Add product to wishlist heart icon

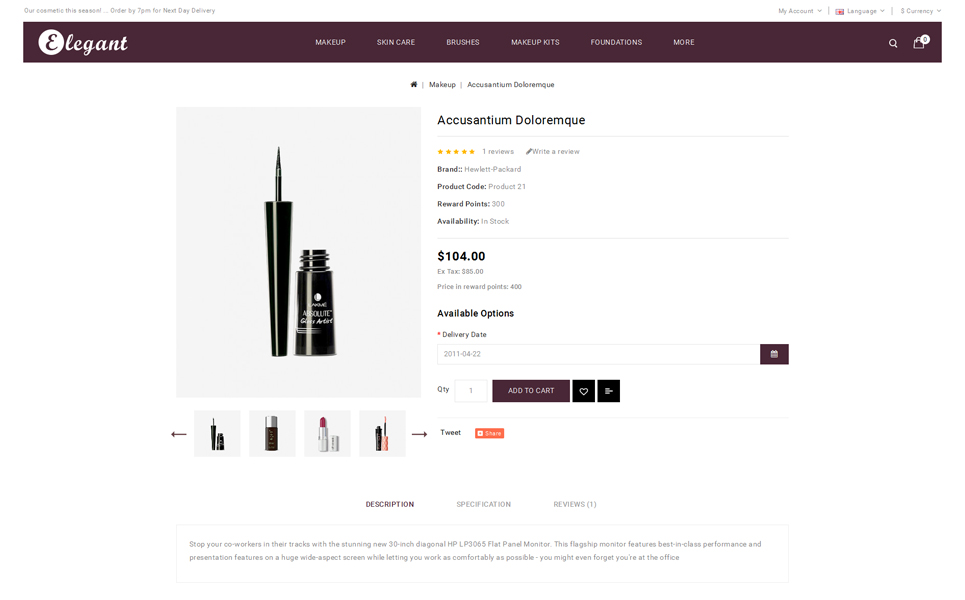[x=583, y=391]
